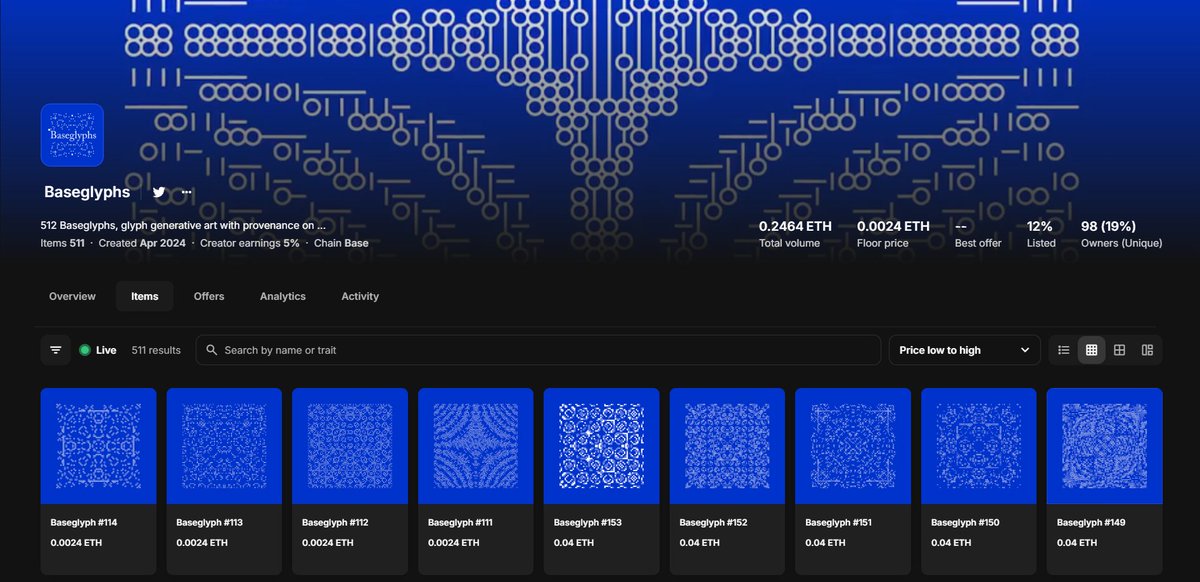Open the Price low to high dropdown
The height and width of the screenshot is (582, 1200).
pyautogui.click(x=965, y=350)
